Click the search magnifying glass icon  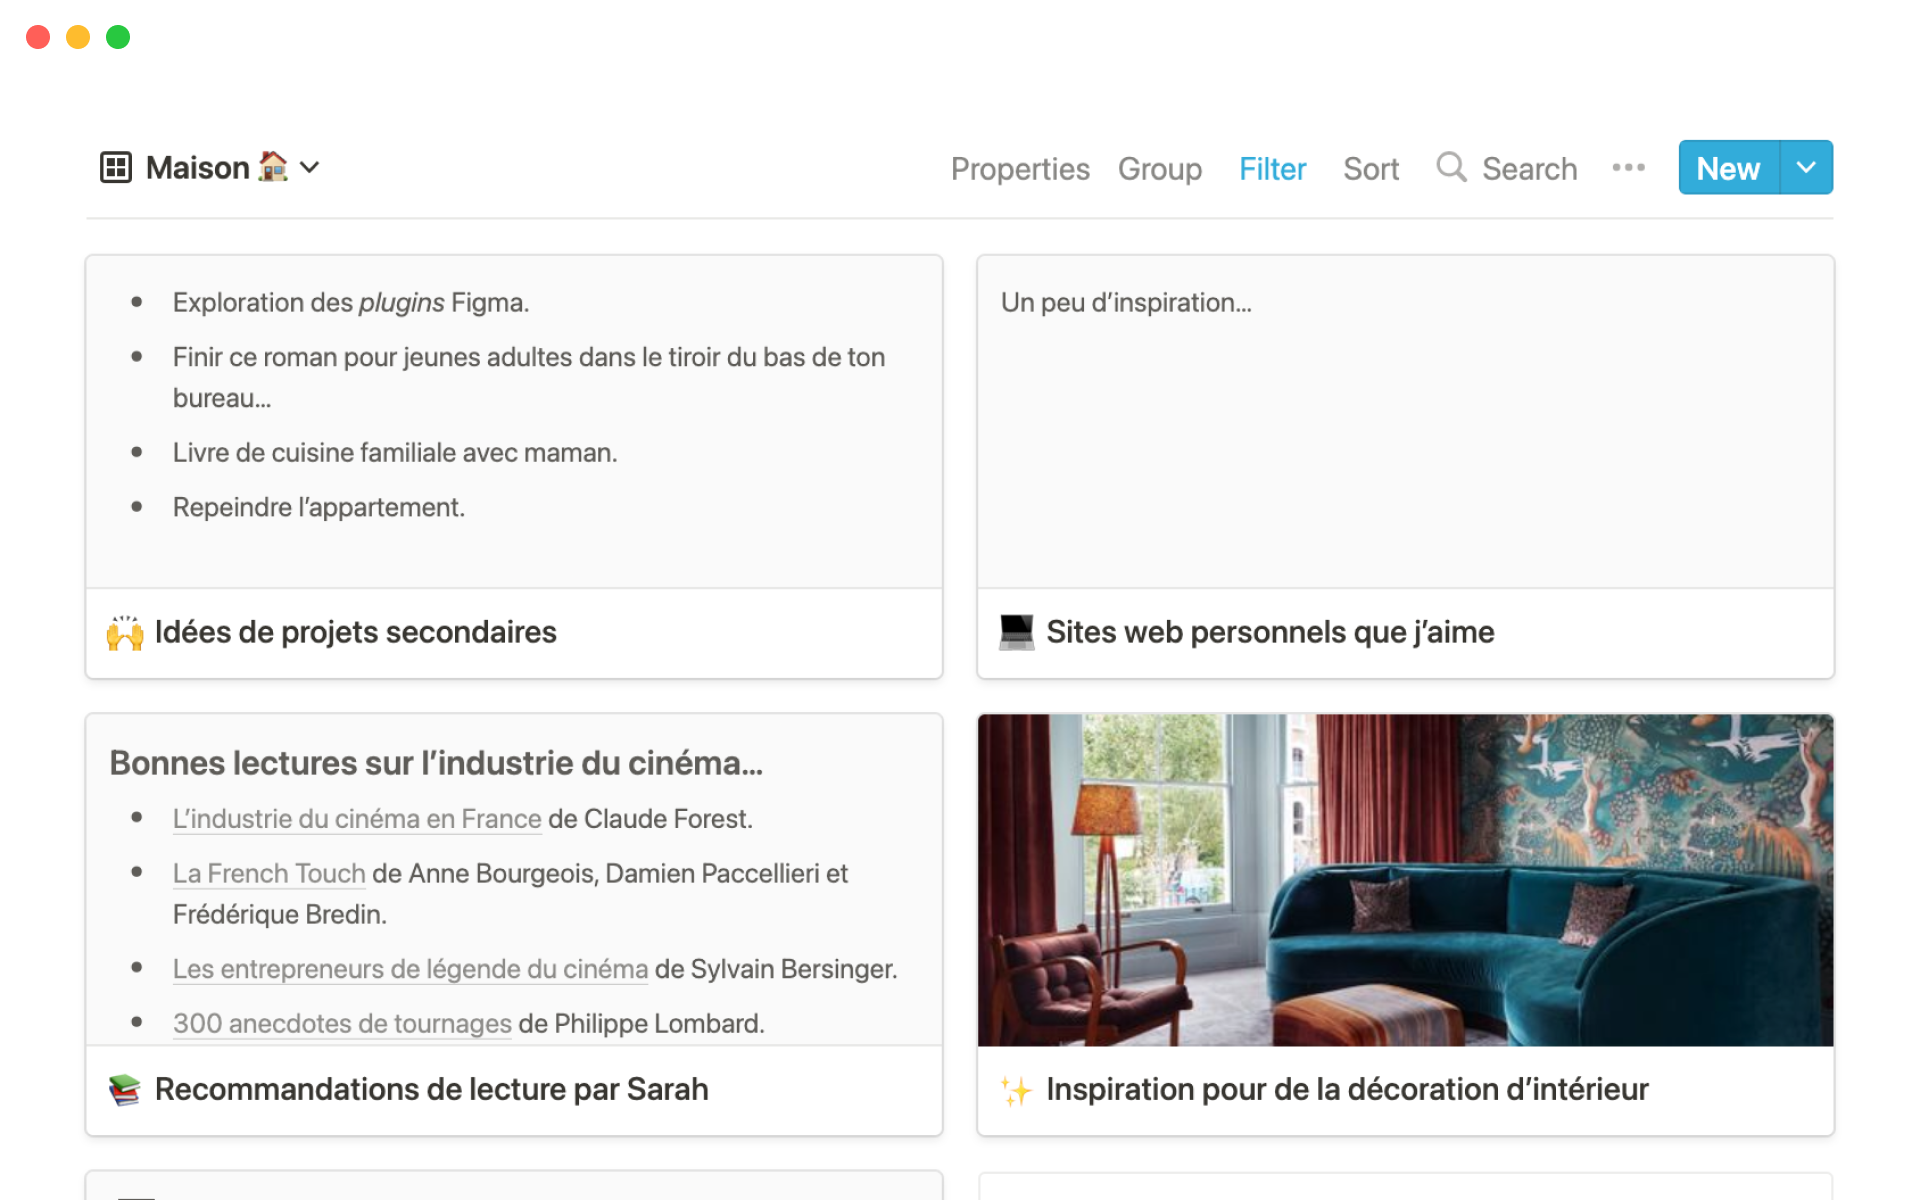(1451, 167)
